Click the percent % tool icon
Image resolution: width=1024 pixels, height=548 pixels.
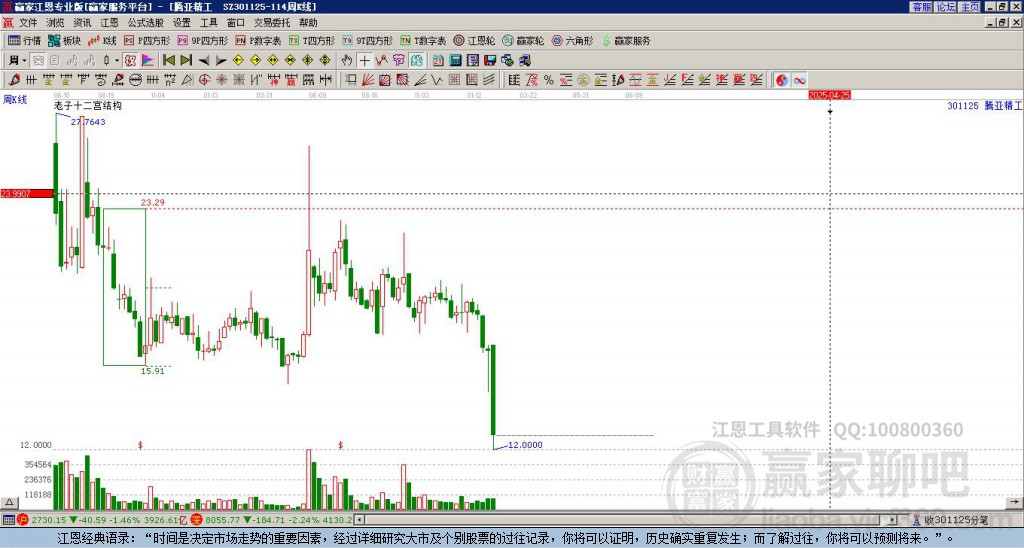point(549,80)
